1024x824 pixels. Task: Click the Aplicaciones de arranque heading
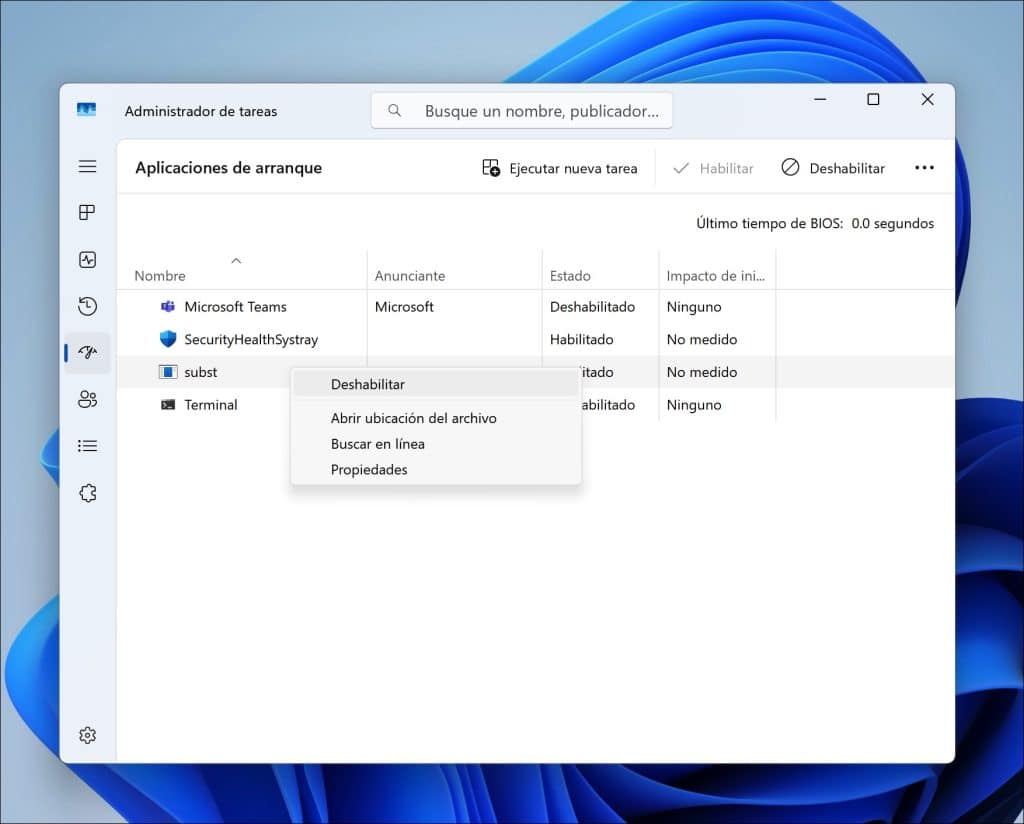click(229, 168)
